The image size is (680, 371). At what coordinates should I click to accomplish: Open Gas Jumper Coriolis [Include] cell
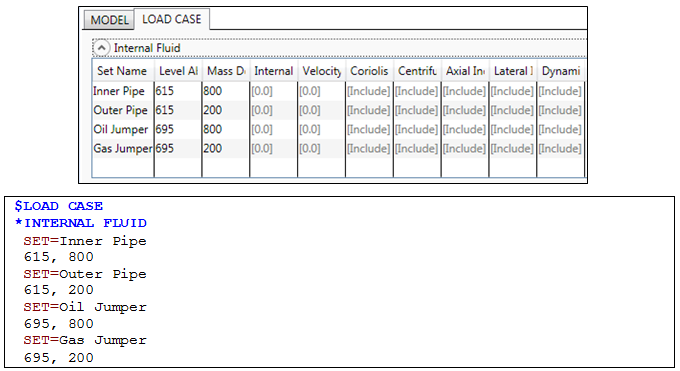tap(369, 148)
